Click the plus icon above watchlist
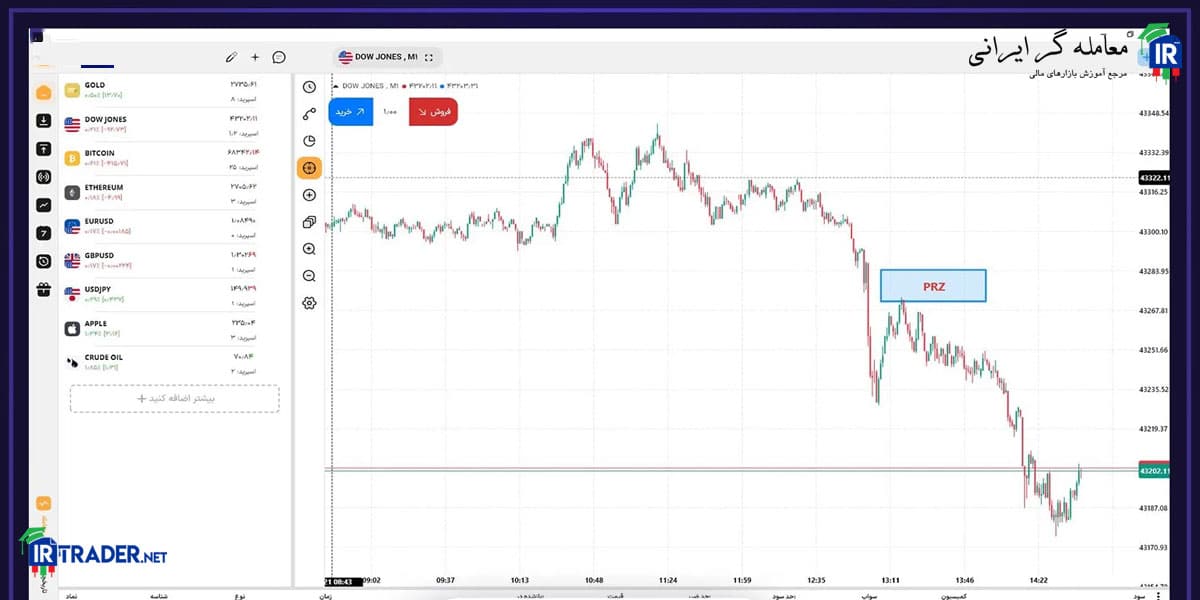 (255, 58)
